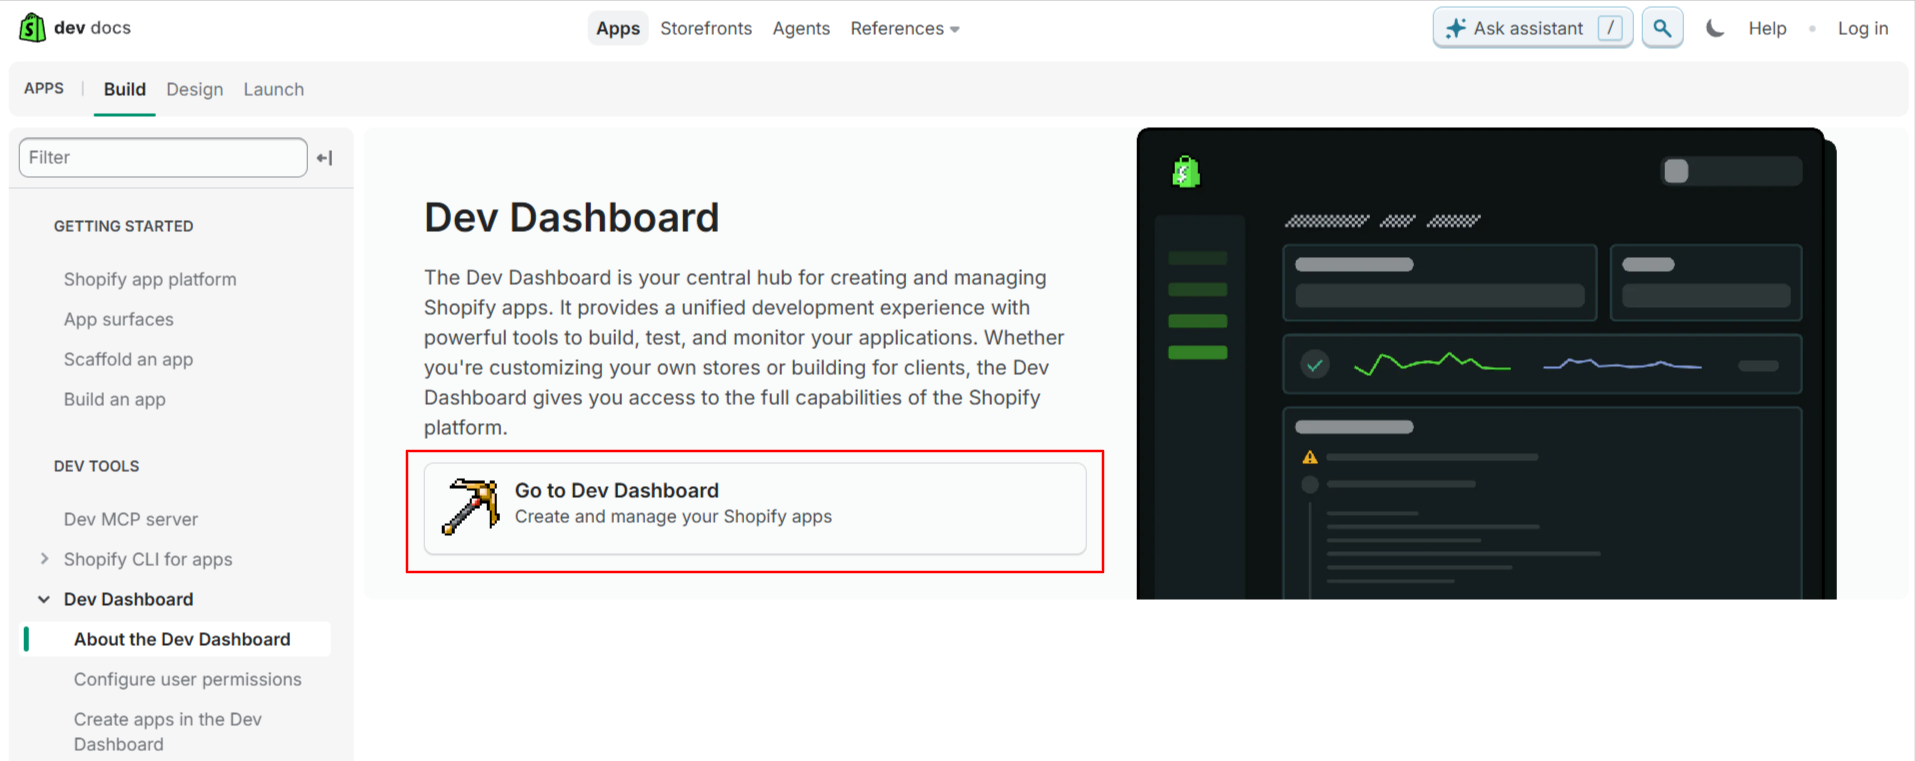The height and width of the screenshot is (761, 1915).
Task: Click the Shopify bag in the dashboard illustration
Action: click(x=1186, y=172)
